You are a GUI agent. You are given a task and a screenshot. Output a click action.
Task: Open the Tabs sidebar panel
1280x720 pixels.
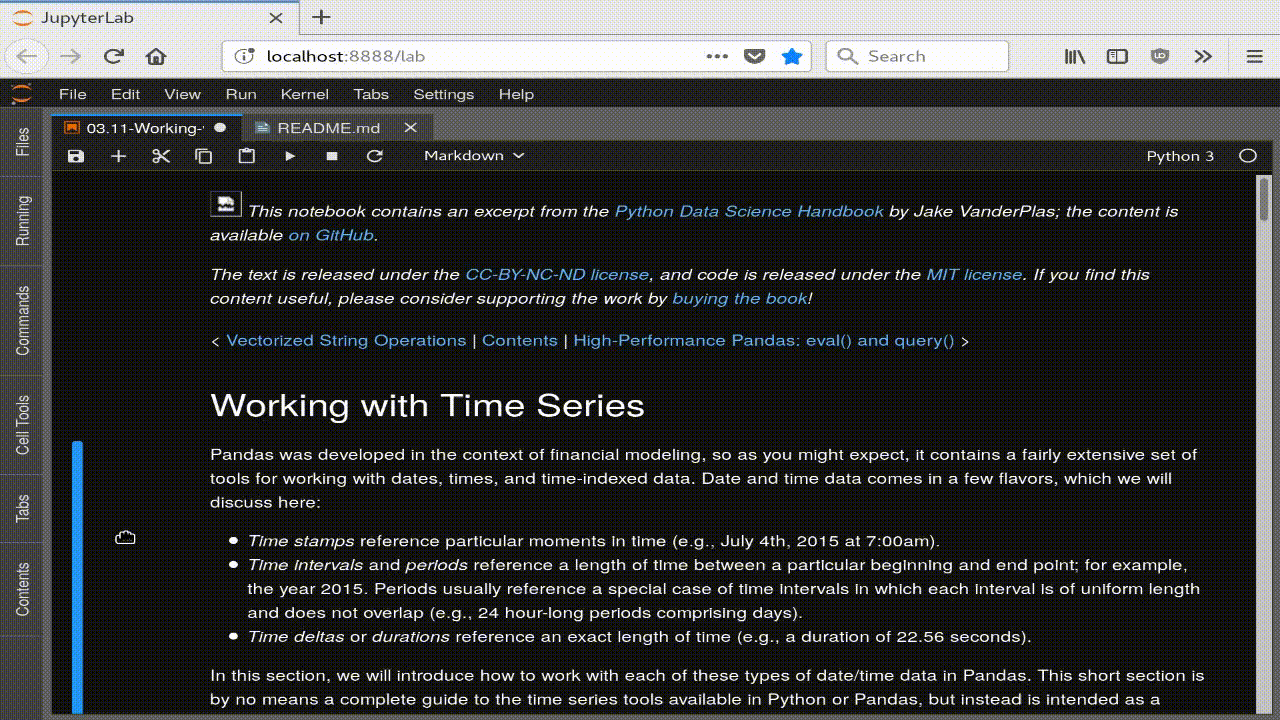(23, 509)
